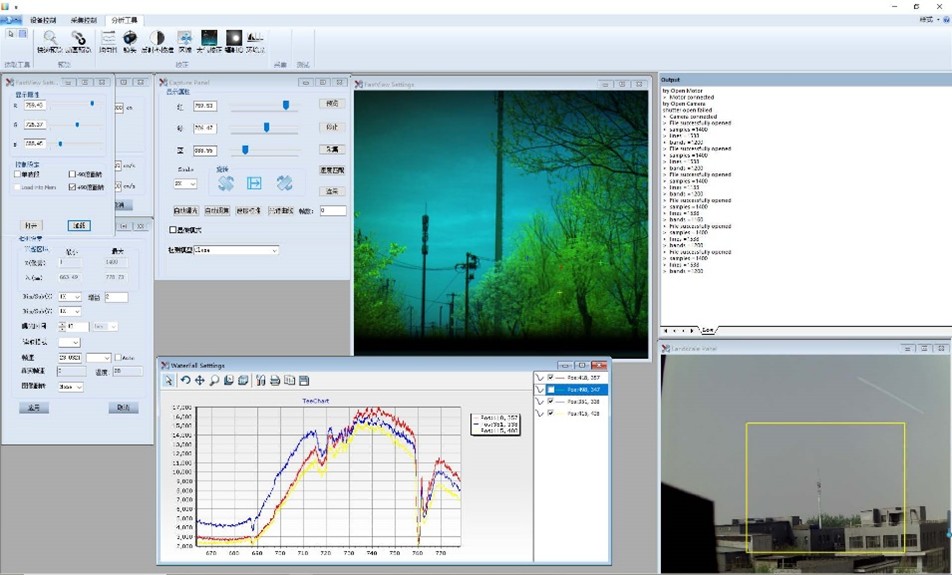The height and width of the screenshot is (575, 952).
Task: Click the save icon in chart toolbar
Action: coord(304,380)
